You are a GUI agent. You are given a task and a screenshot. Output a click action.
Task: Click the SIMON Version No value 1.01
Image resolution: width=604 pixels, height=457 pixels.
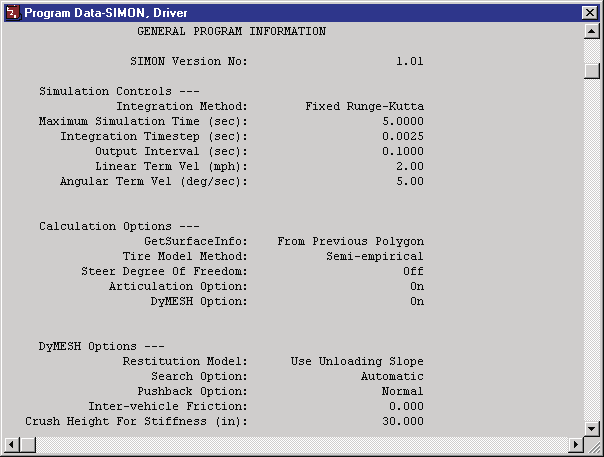coord(410,61)
